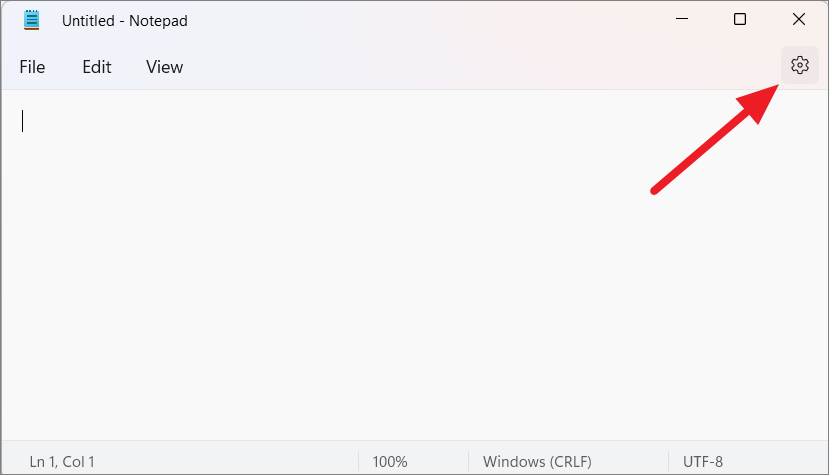Screen dimensions: 829x475
Task: Open the View menu
Action: [x=164, y=67]
